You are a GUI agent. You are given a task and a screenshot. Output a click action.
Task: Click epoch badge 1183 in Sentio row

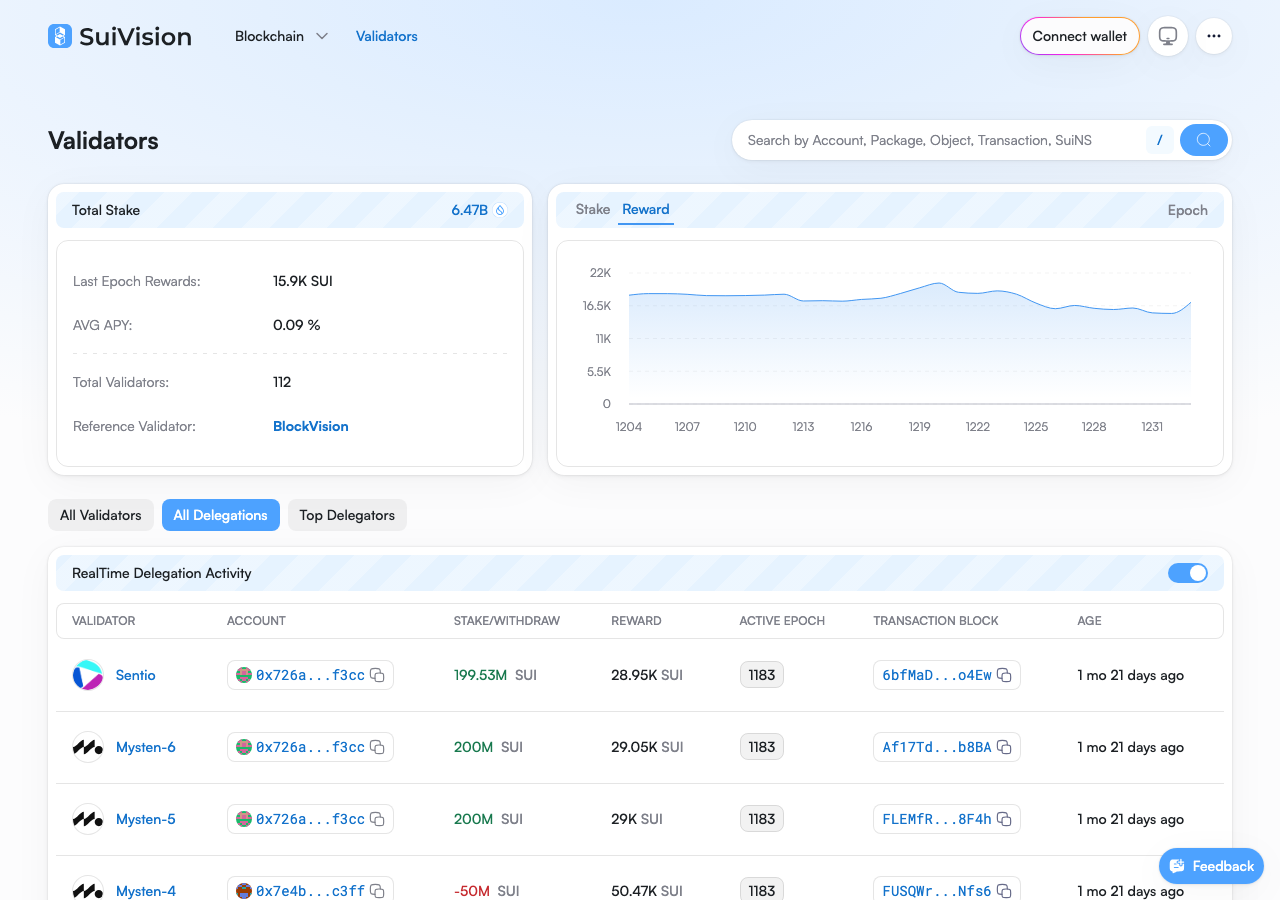(x=762, y=675)
